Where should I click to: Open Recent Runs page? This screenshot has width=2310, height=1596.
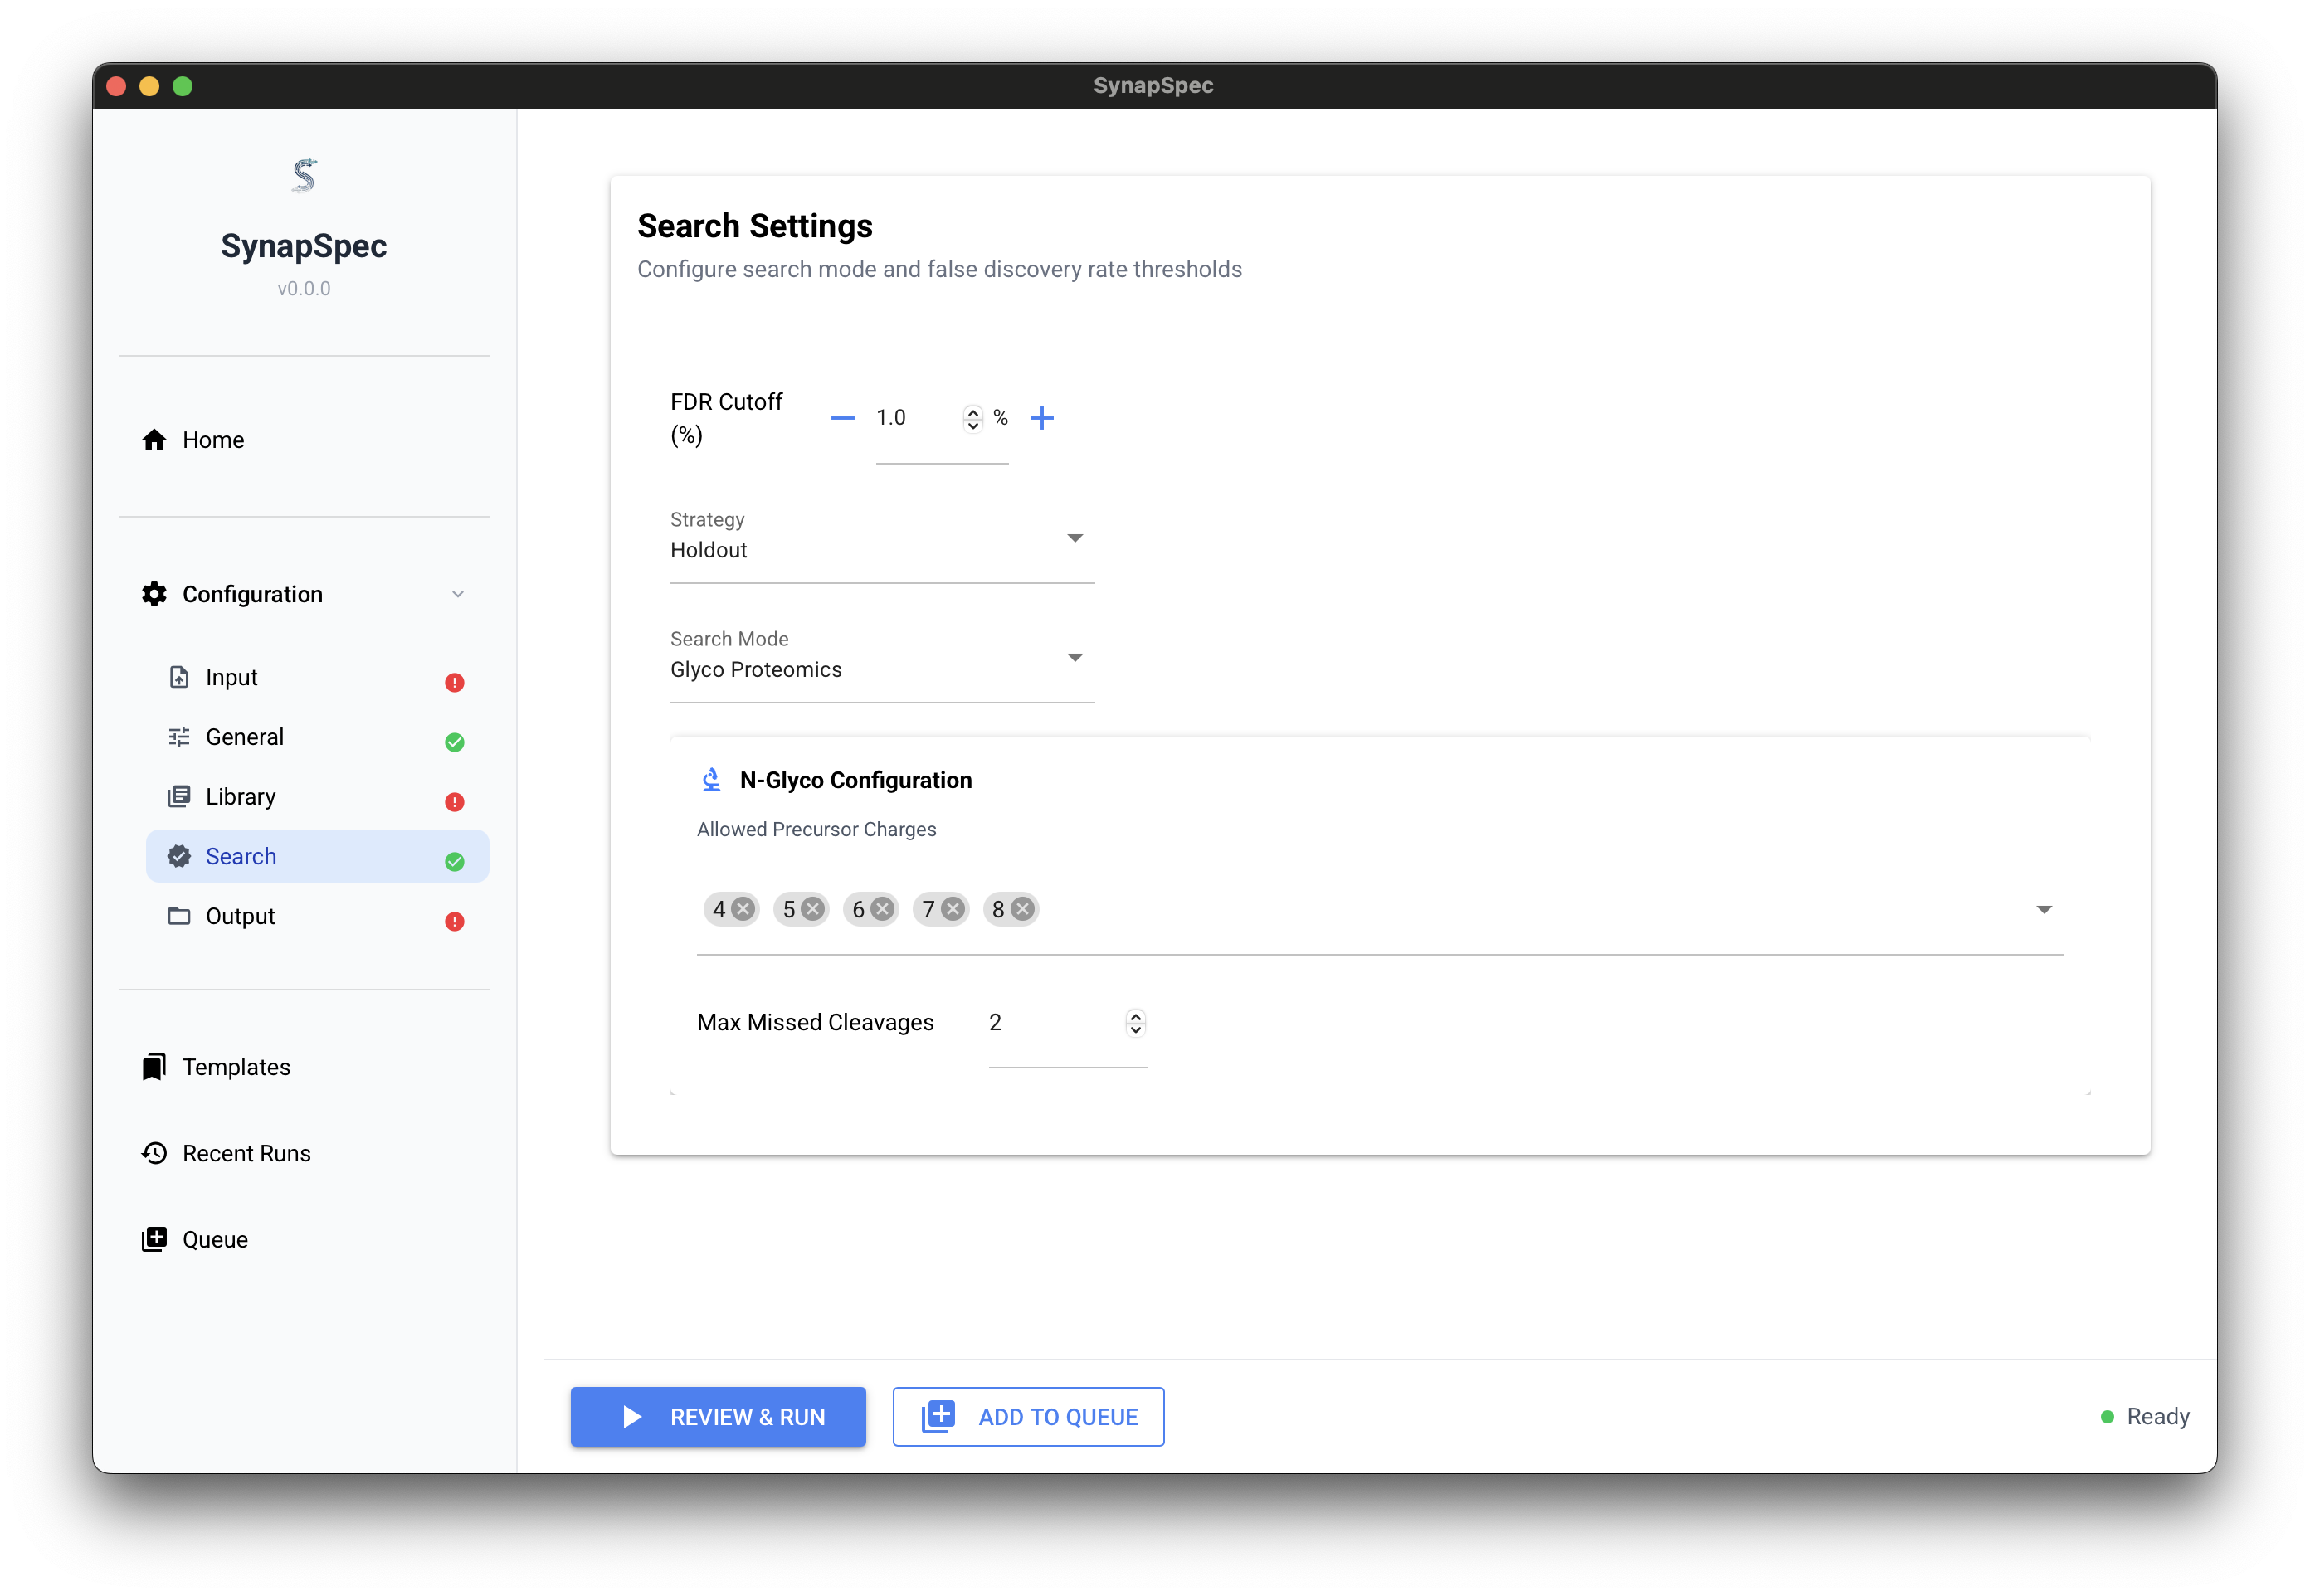click(x=304, y=1153)
